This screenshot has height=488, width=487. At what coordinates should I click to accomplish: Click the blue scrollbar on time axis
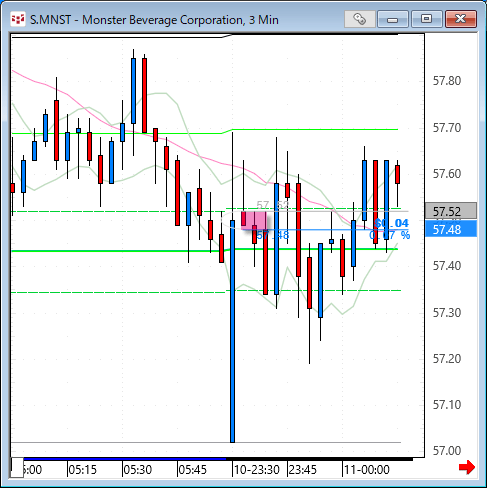(125, 459)
